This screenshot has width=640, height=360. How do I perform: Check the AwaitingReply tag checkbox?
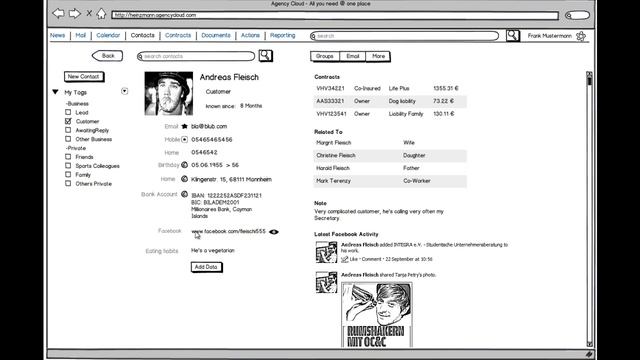[x=68, y=130]
